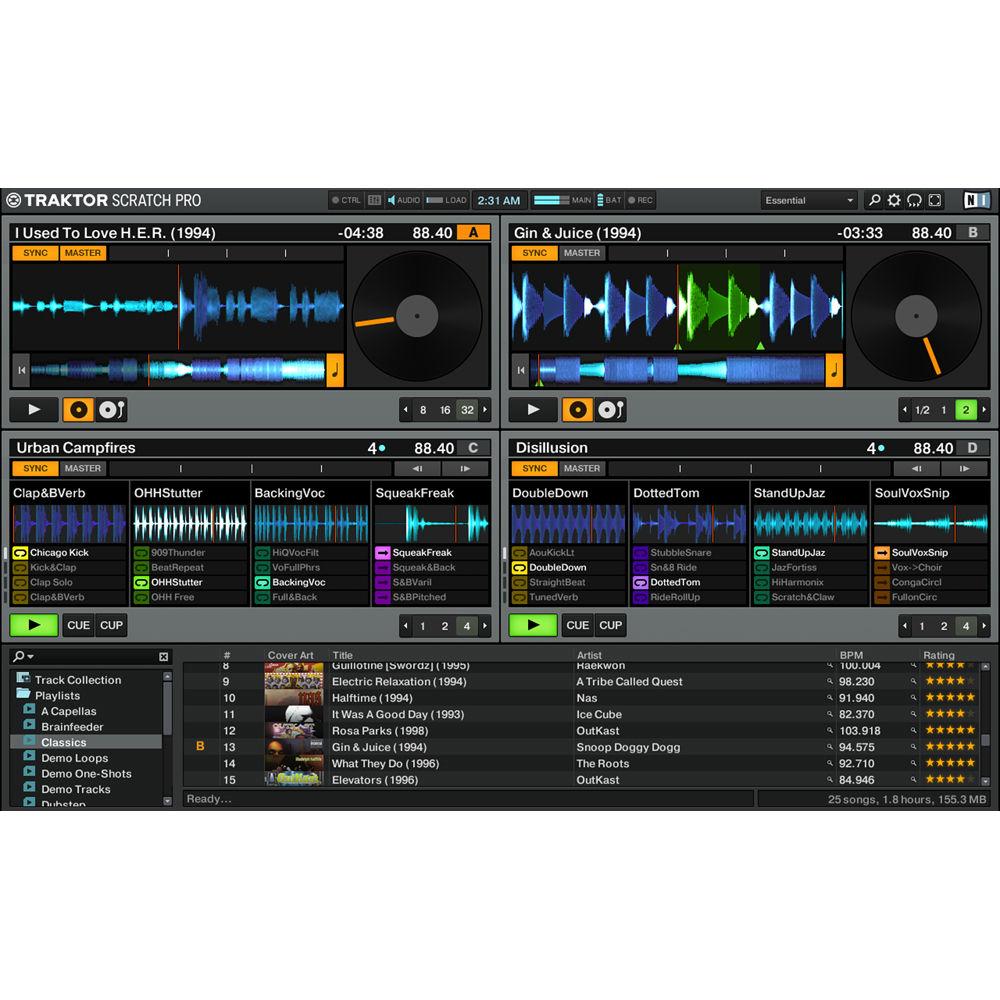The image size is (1000, 1000).
Task: Open the preferences gear icon
Action: pos(894,200)
